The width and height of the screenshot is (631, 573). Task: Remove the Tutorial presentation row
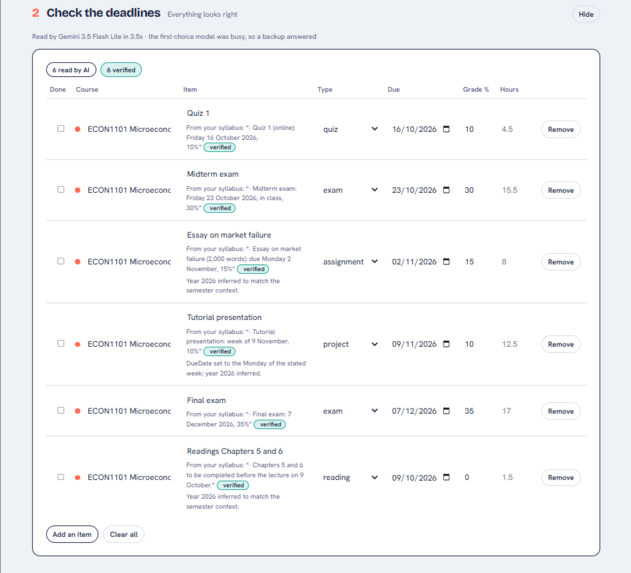point(561,344)
